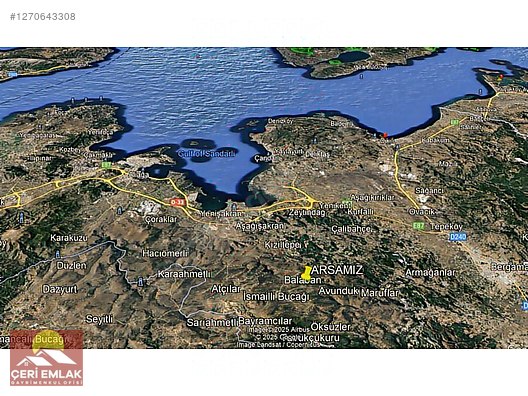Click the green E87 shield near Tepeköy
This screenshot has width=528, height=396.
point(419,226)
